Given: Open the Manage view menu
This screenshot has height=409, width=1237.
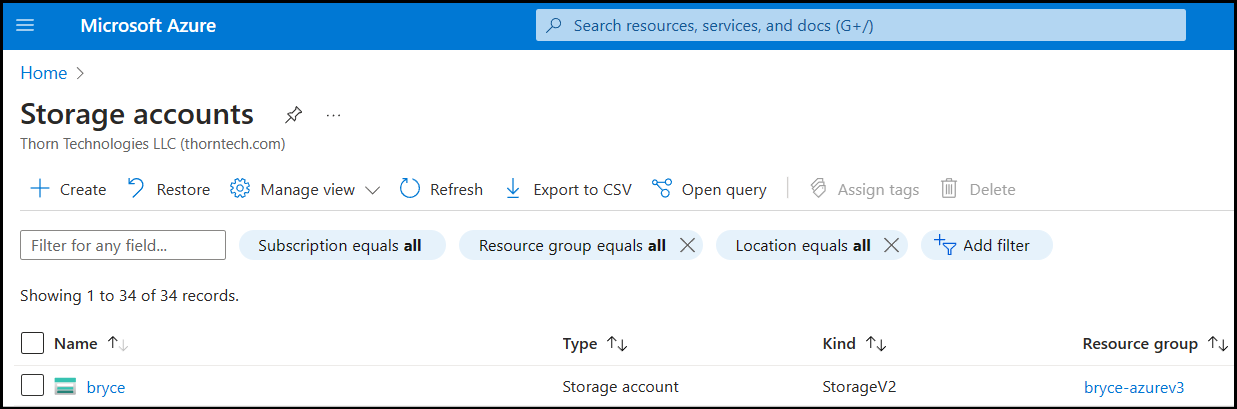Looking at the screenshot, I should (x=305, y=189).
